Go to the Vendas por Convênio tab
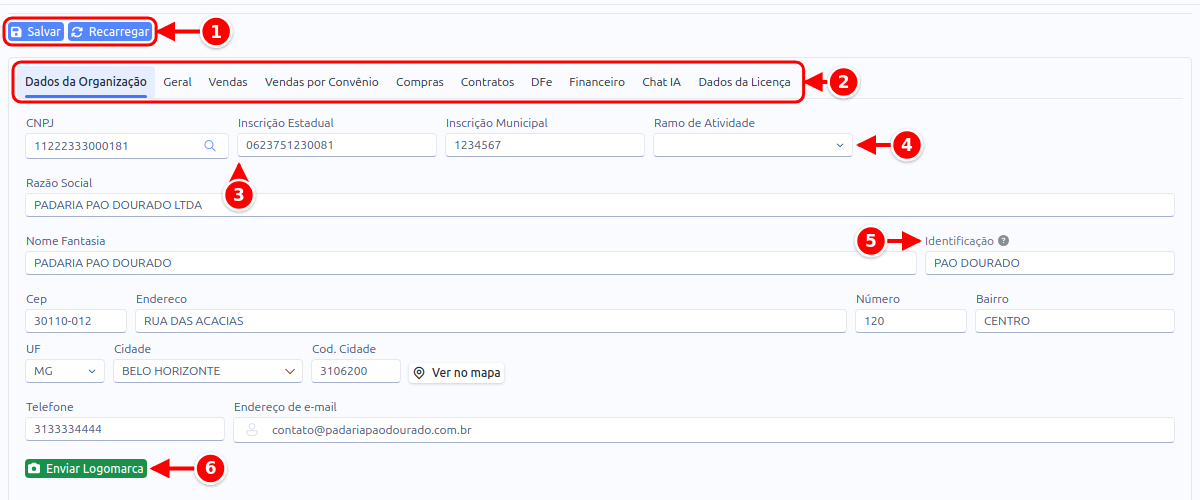1200x500 pixels. tap(322, 82)
